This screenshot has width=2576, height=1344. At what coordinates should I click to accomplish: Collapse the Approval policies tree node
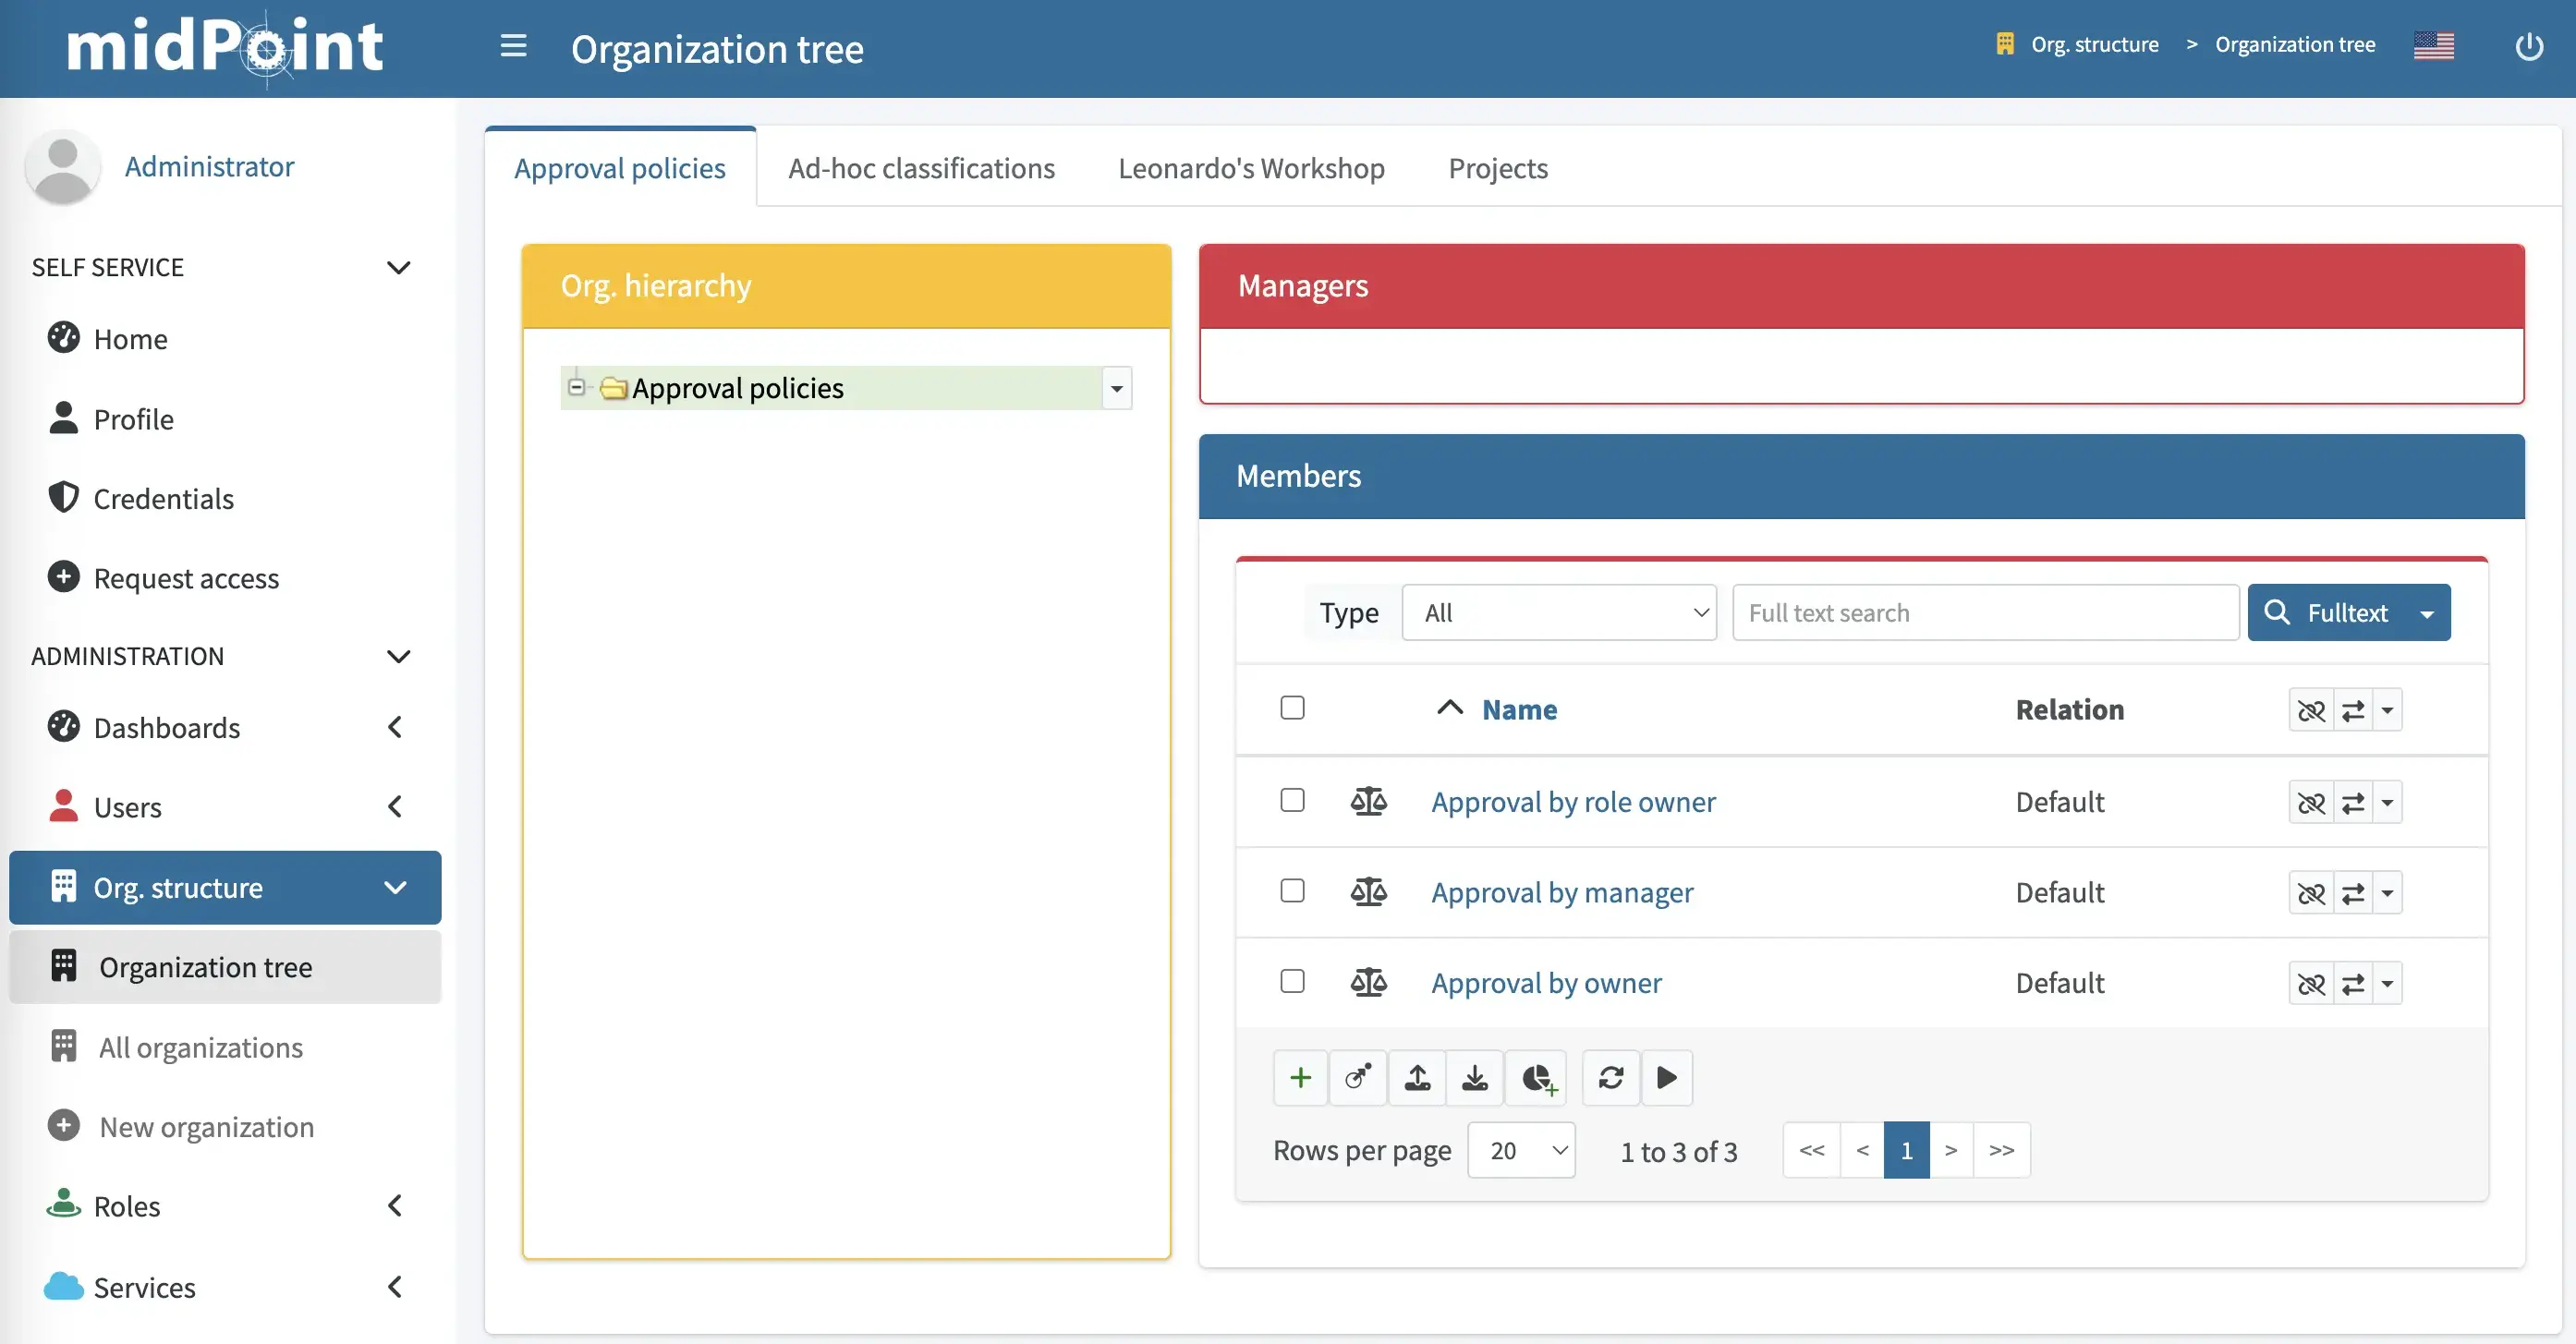point(577,387)
